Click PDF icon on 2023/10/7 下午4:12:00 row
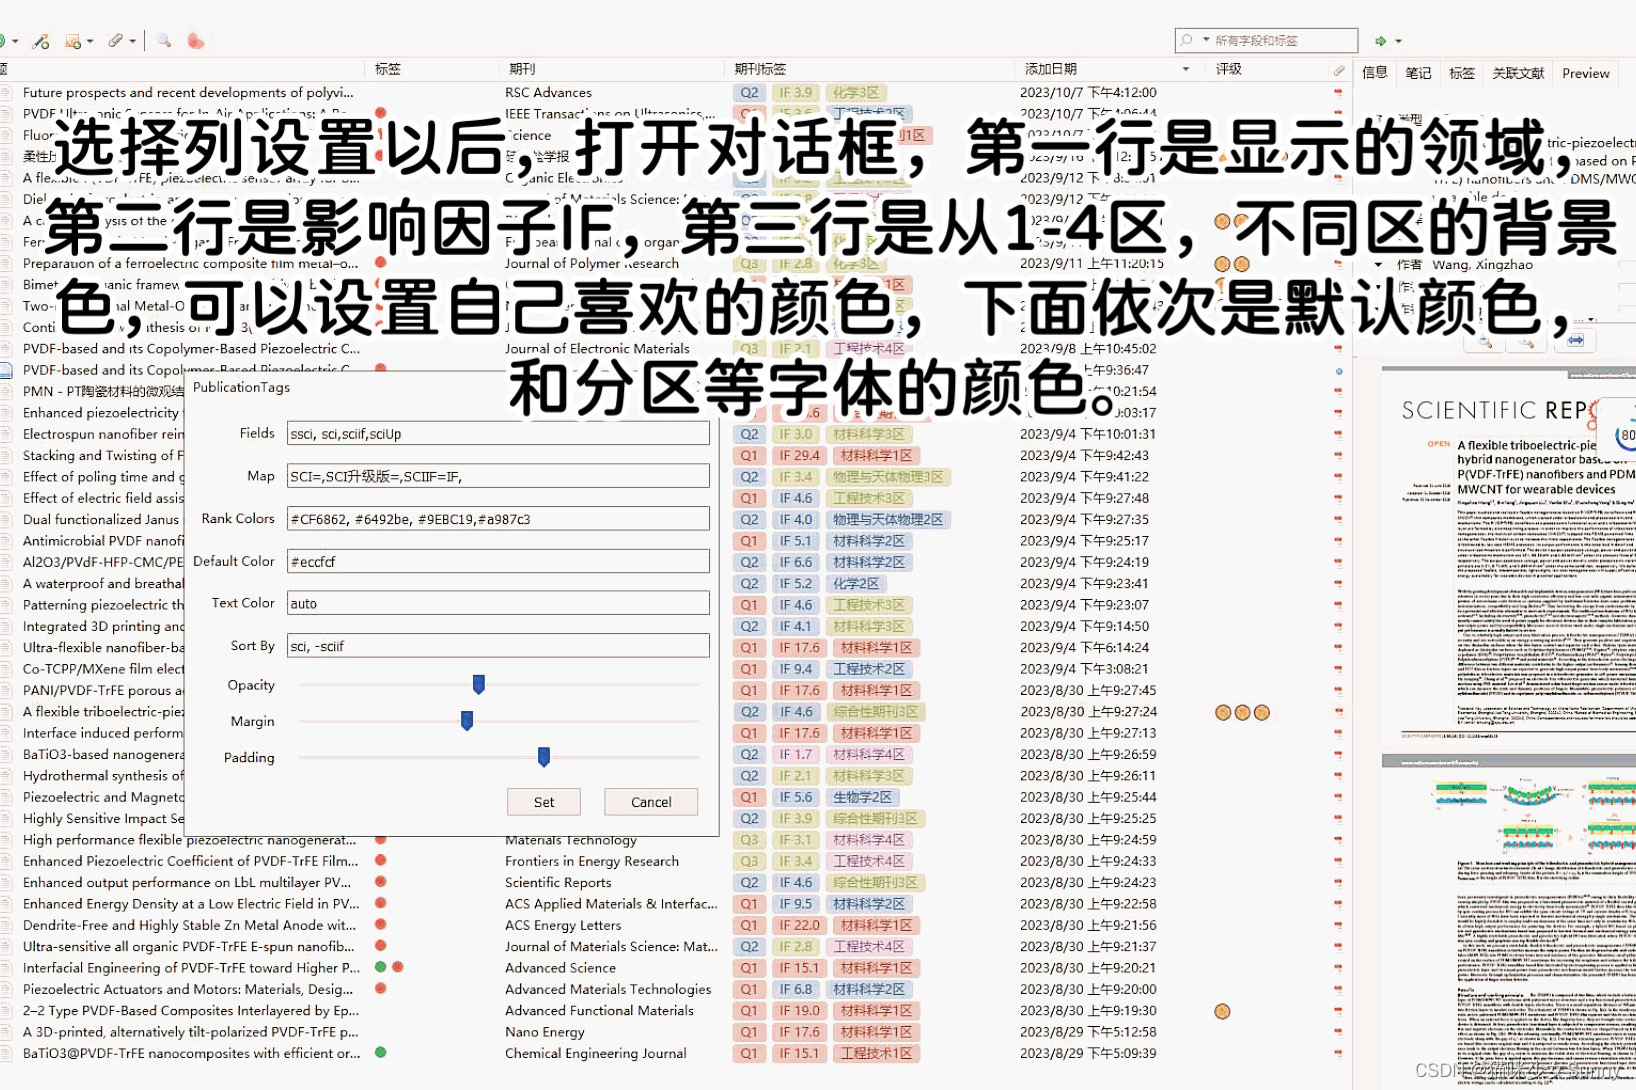 coord(1338,93)
